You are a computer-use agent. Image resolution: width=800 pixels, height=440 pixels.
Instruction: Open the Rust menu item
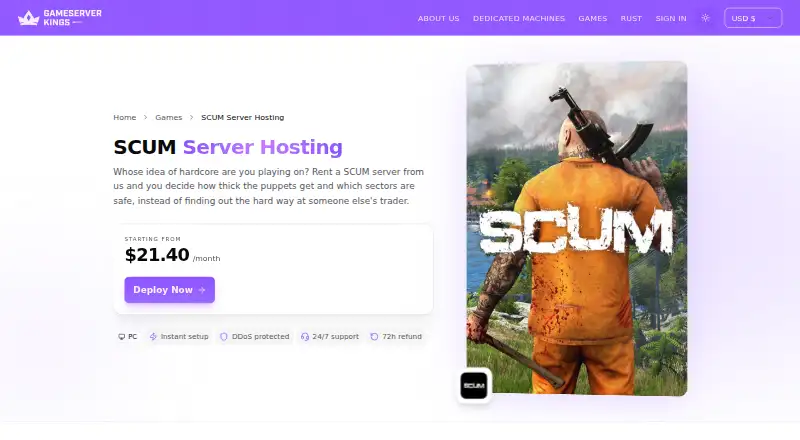pyautogui.click(x=631, y=18)
